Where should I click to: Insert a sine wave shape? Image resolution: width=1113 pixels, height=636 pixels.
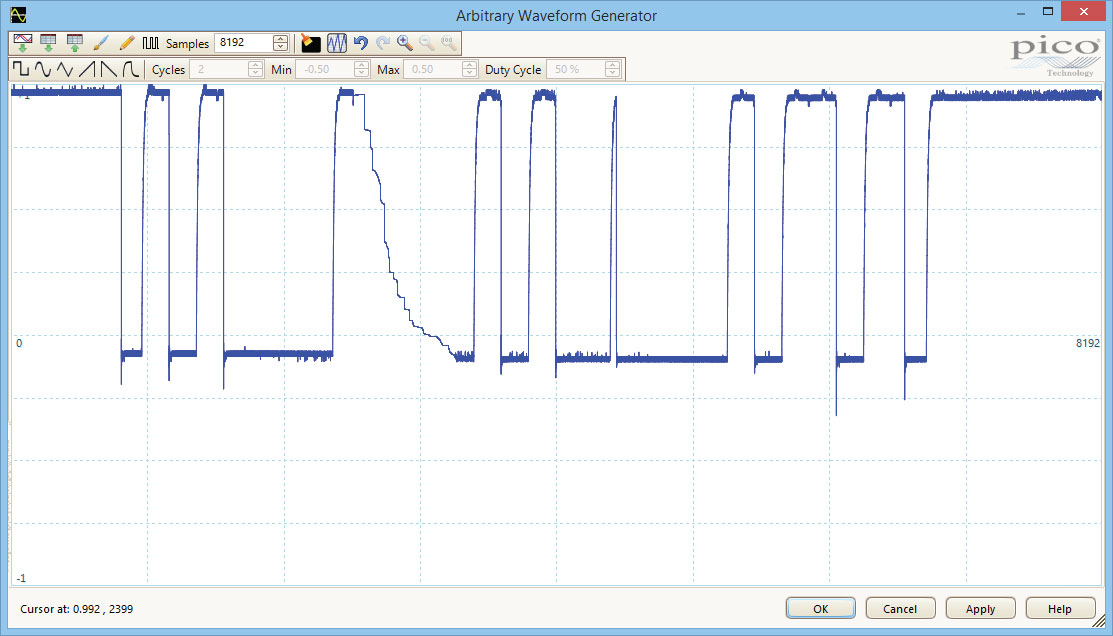click(x=43, y=69)
